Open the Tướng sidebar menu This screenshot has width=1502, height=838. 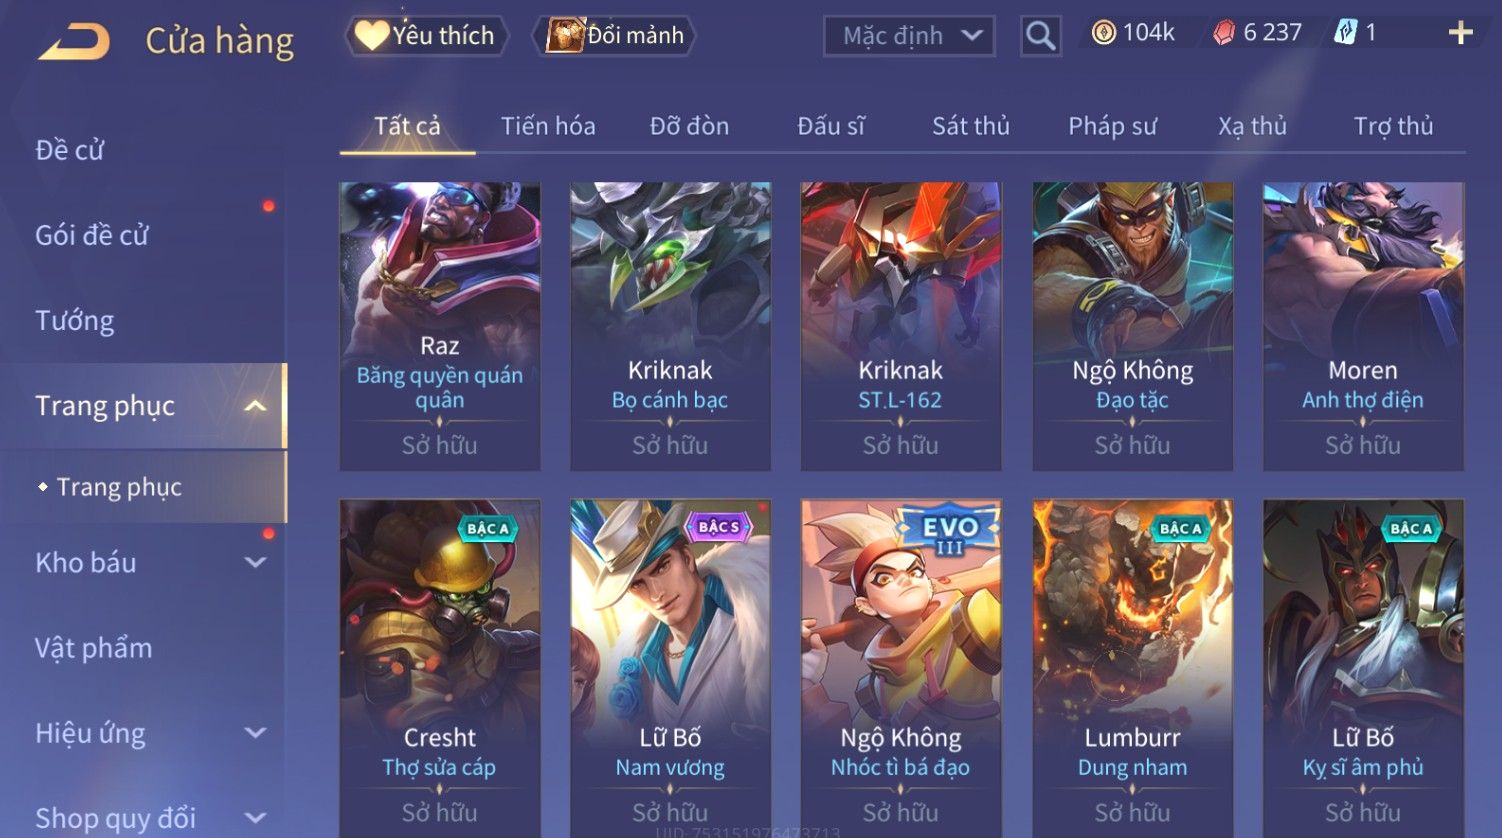[75, 321]
